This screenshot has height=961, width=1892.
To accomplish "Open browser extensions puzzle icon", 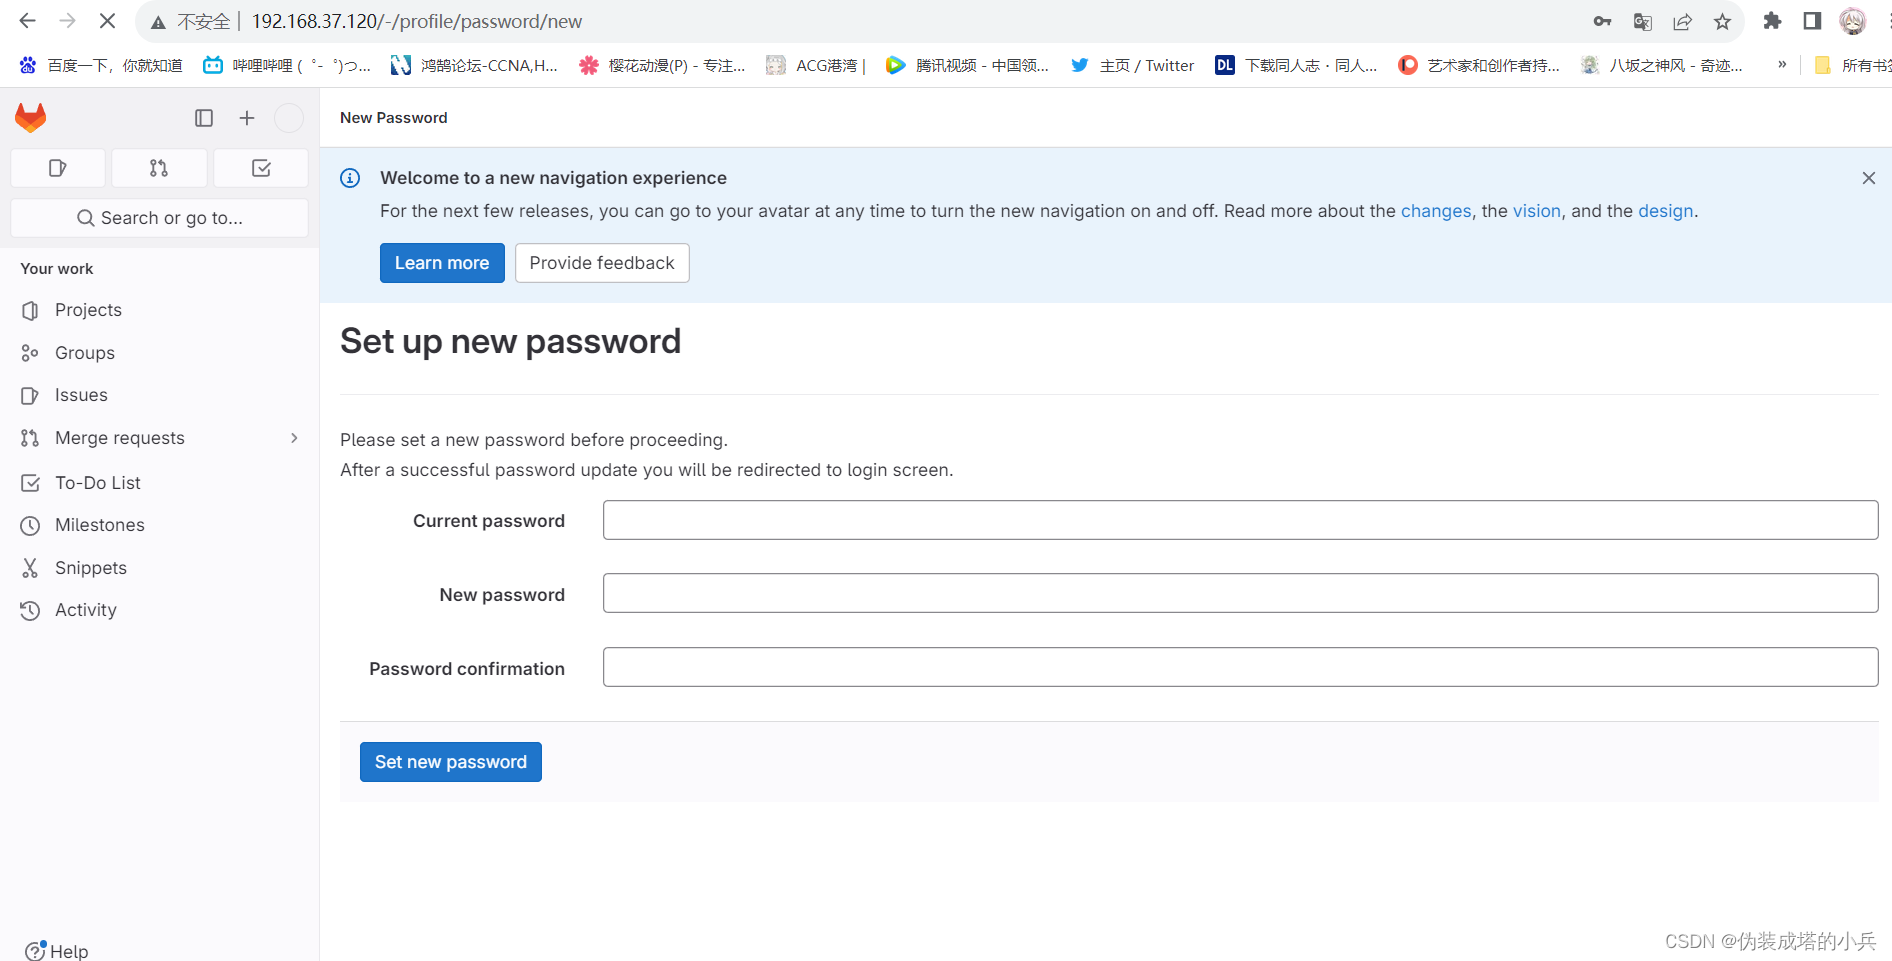I will coord(1772,21).
